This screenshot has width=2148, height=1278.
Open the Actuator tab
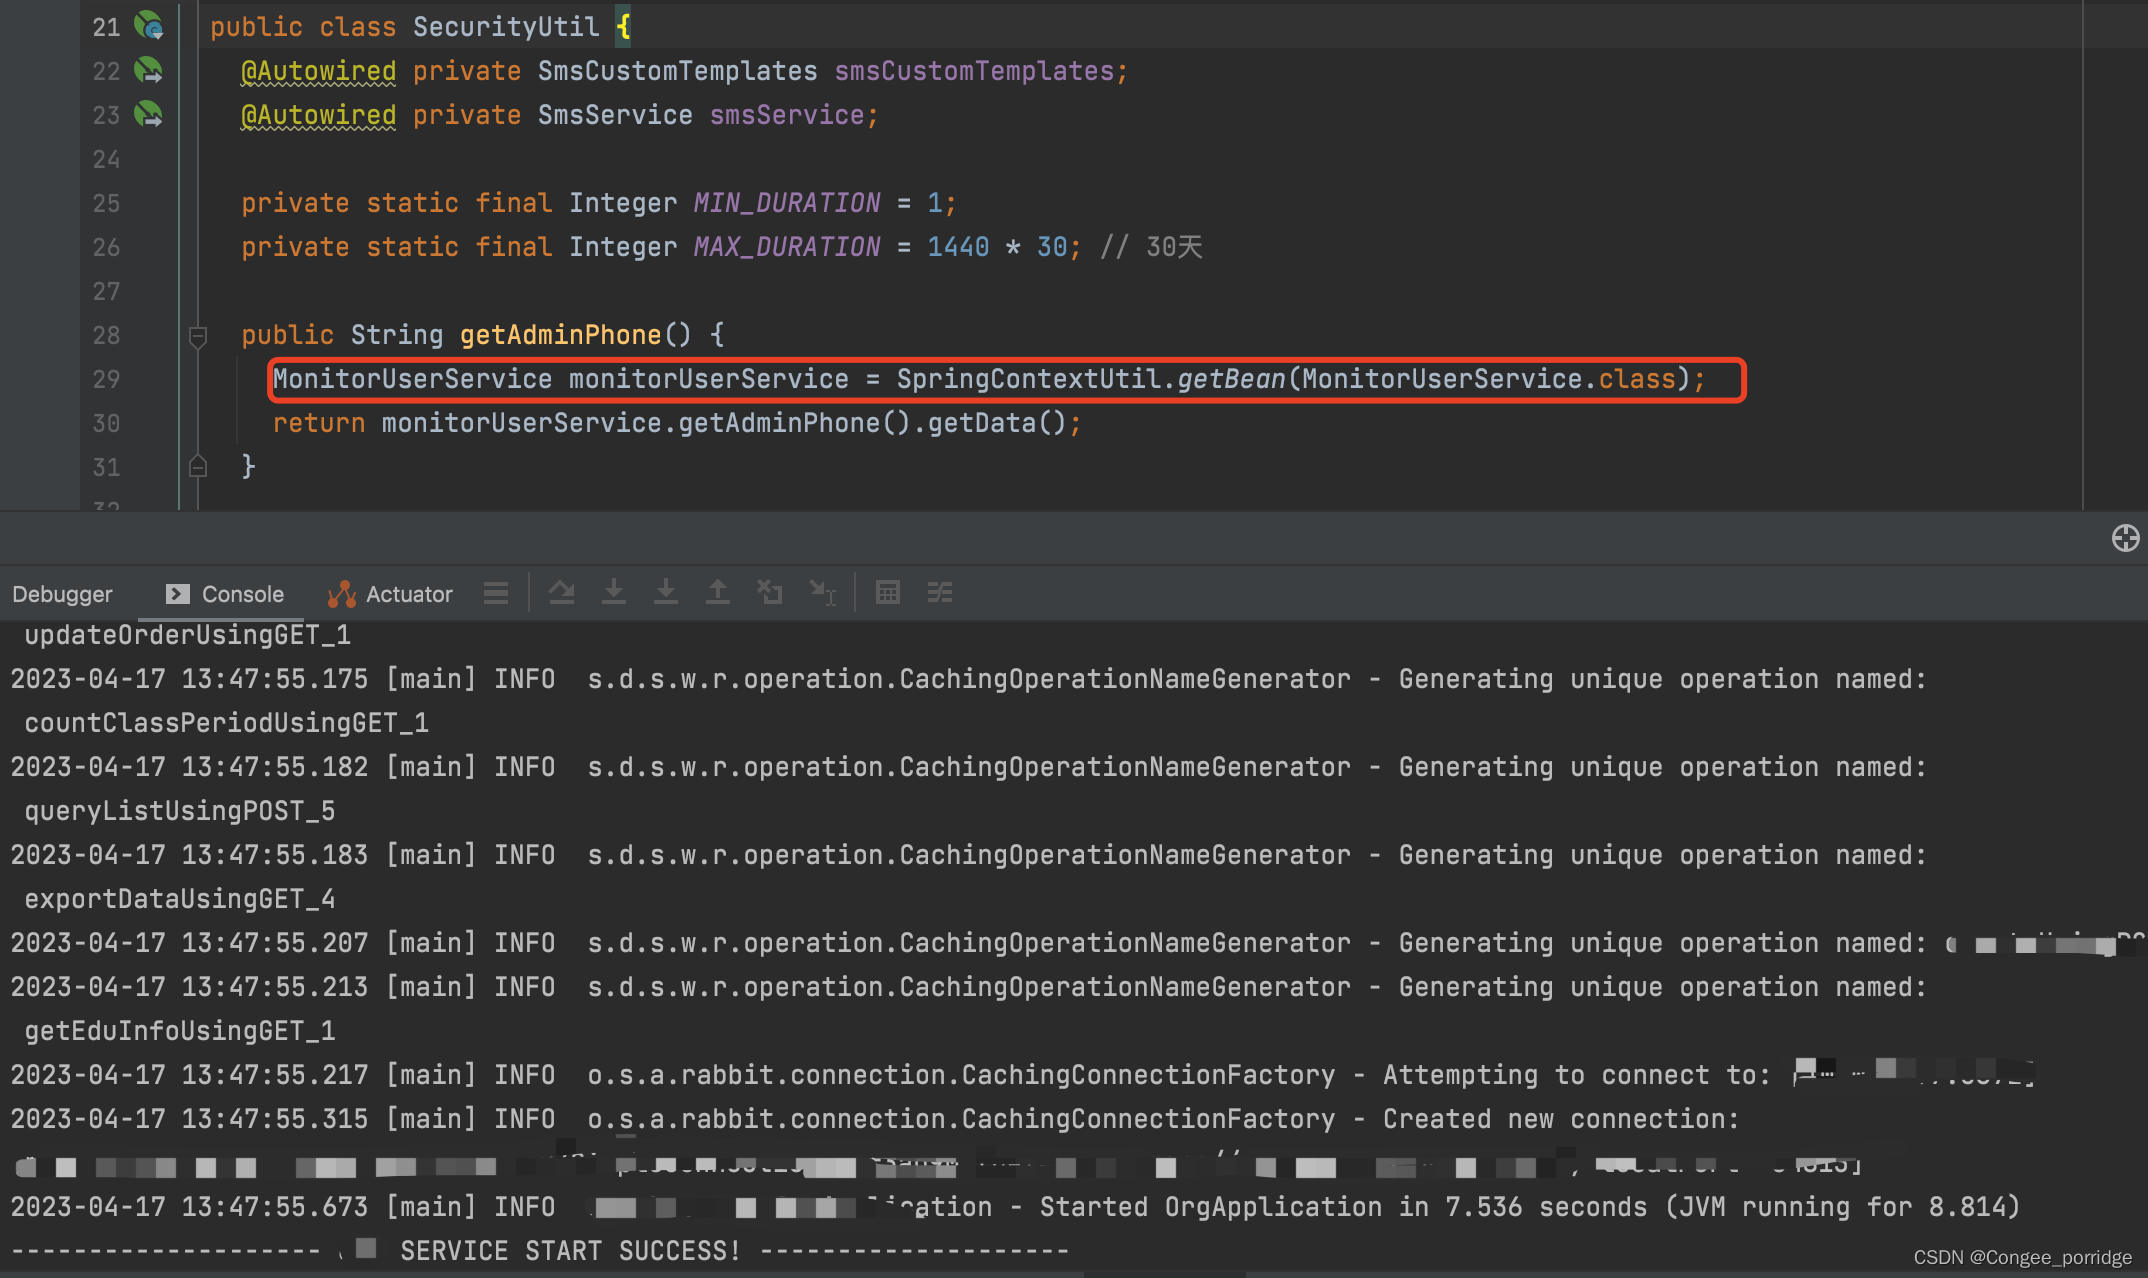click(x=390, y=594)
